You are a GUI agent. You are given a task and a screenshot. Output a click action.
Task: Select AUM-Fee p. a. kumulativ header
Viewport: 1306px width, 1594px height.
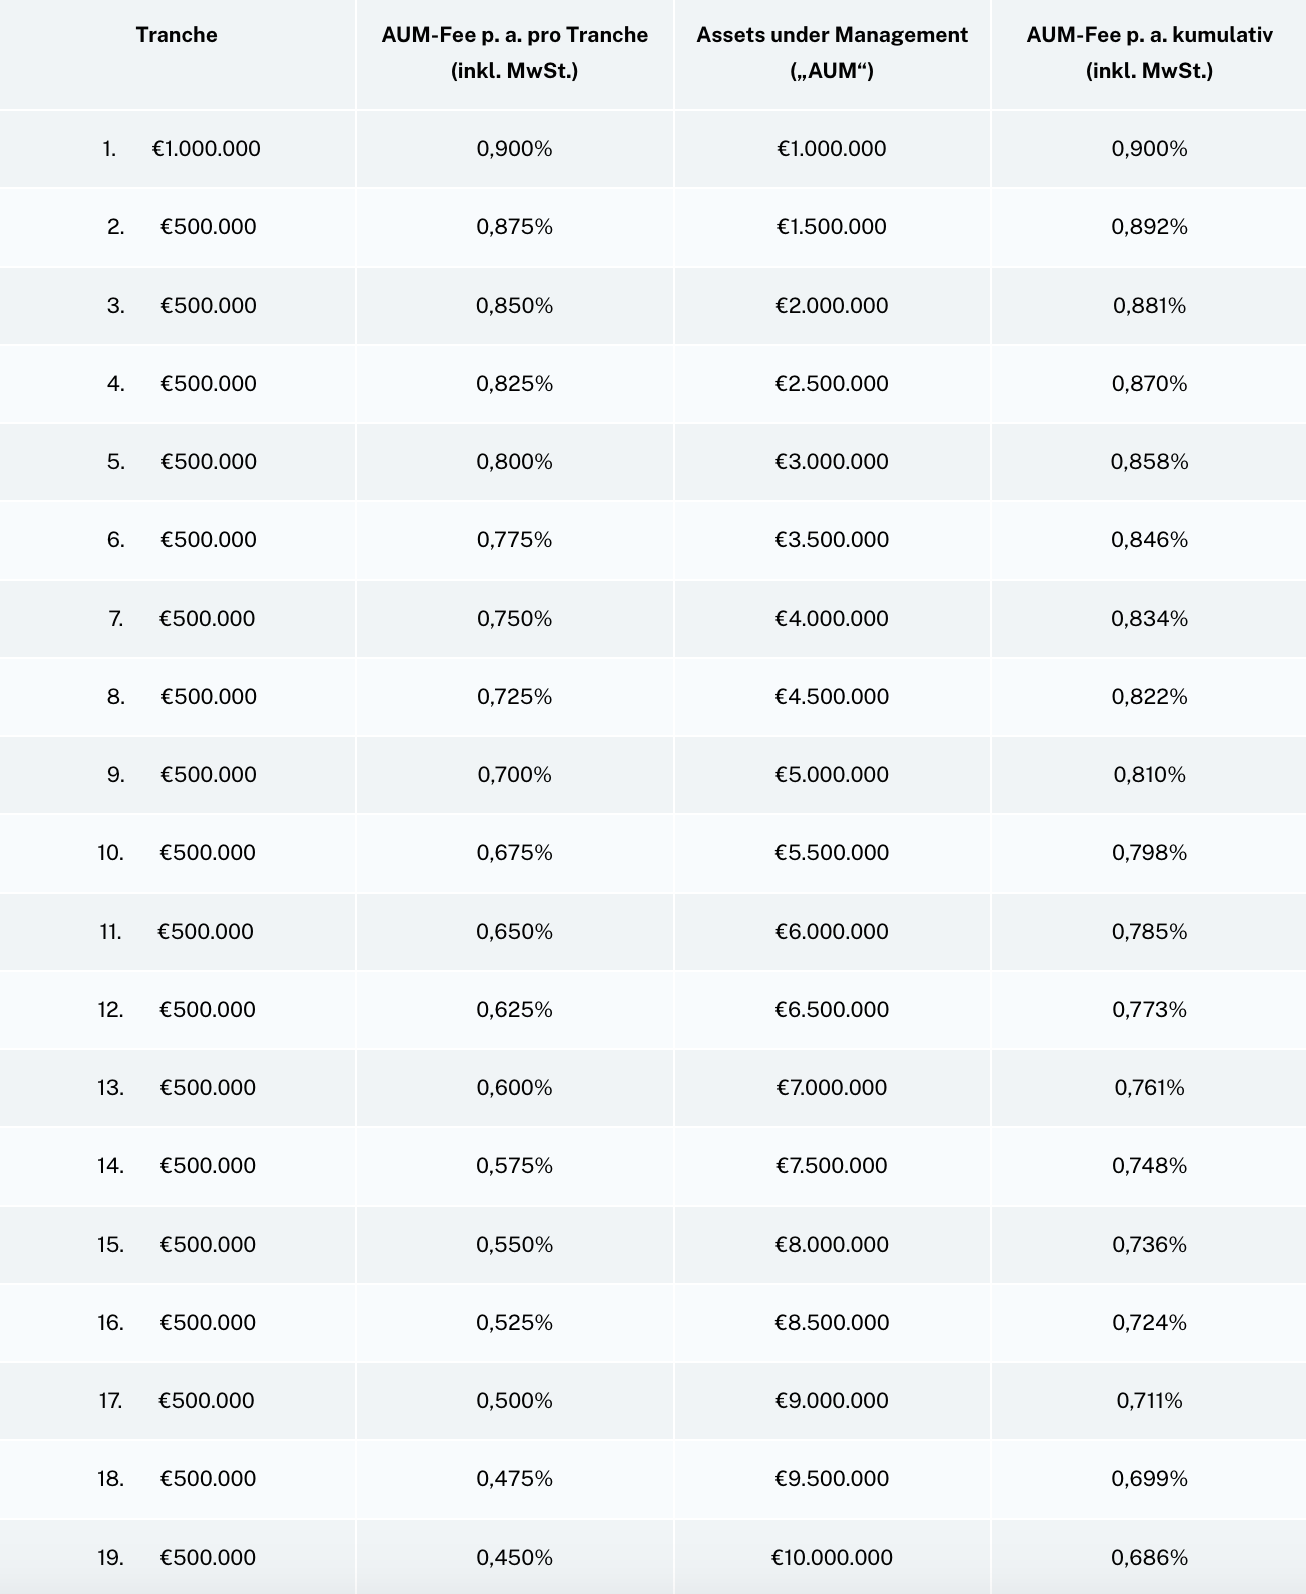1149,52
